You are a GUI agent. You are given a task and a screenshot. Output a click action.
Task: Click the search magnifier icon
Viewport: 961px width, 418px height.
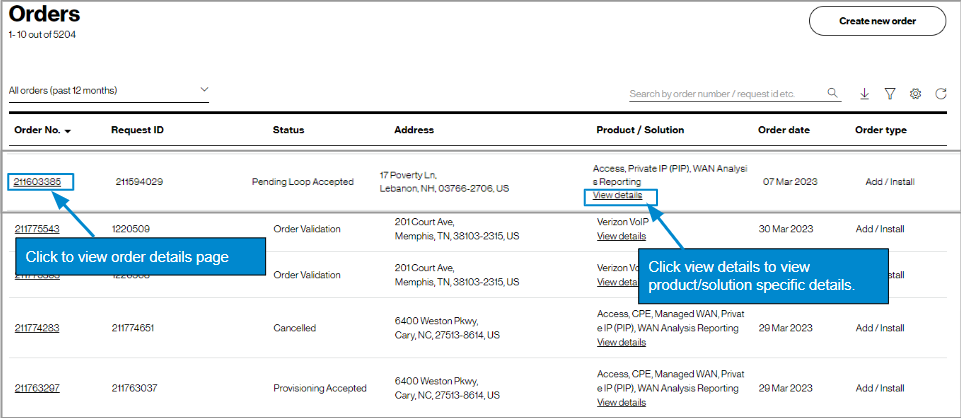tap(833, 94)
